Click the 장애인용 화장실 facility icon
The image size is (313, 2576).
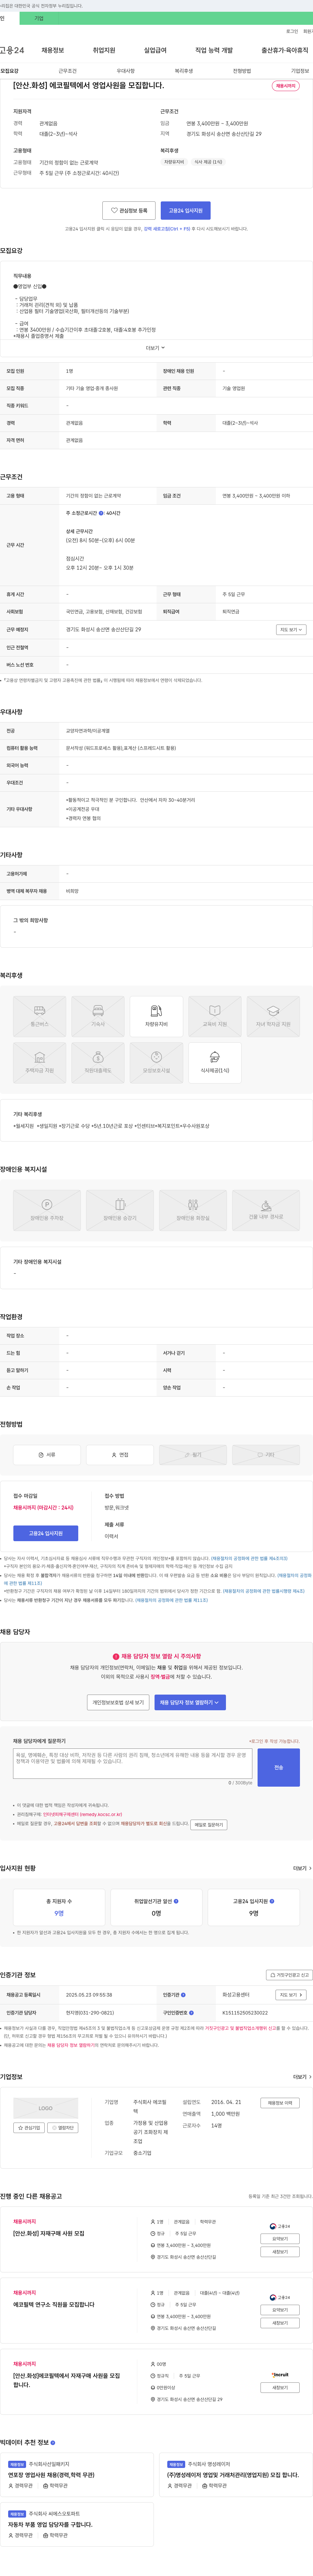(193, 1210)
